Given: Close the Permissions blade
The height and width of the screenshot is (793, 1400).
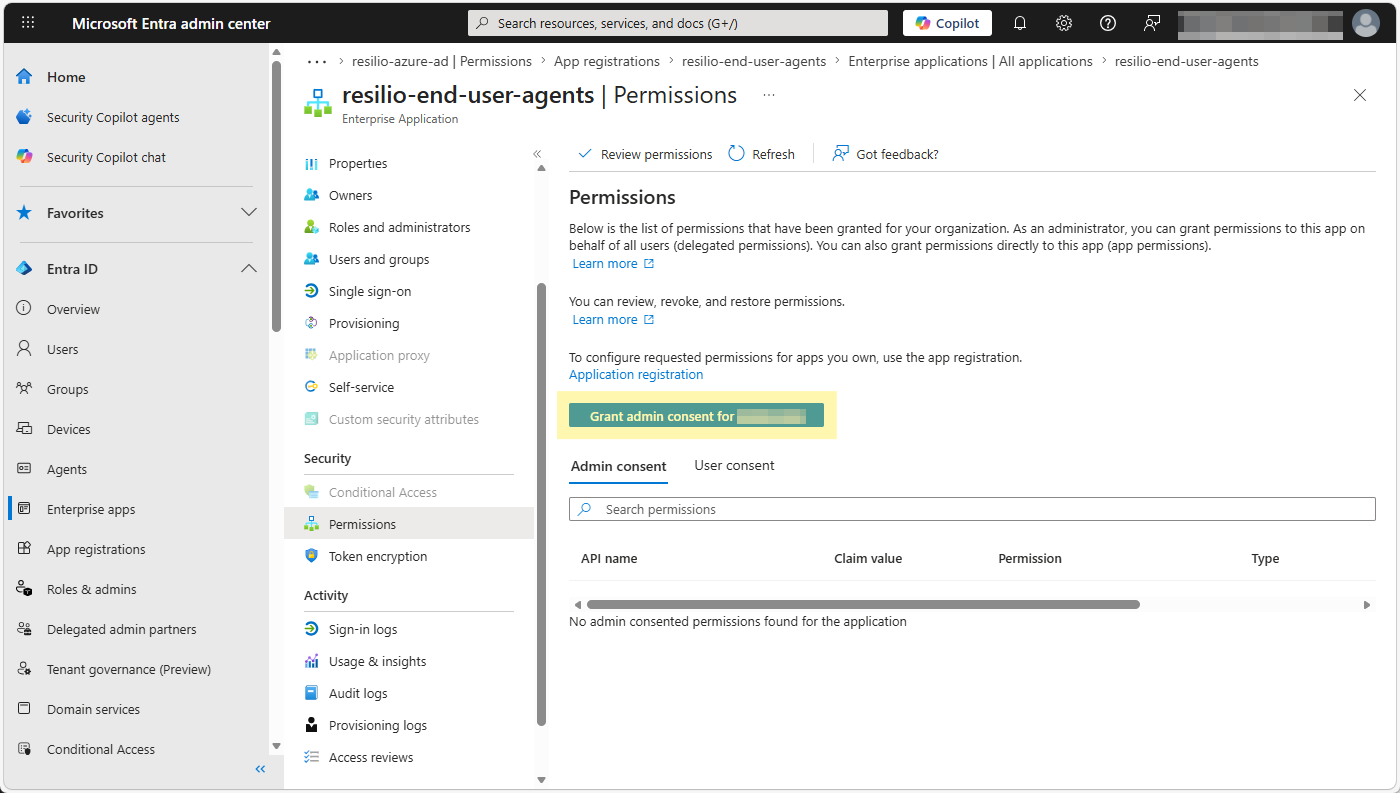Looking at the screenshot, I should pos(1360,95).
